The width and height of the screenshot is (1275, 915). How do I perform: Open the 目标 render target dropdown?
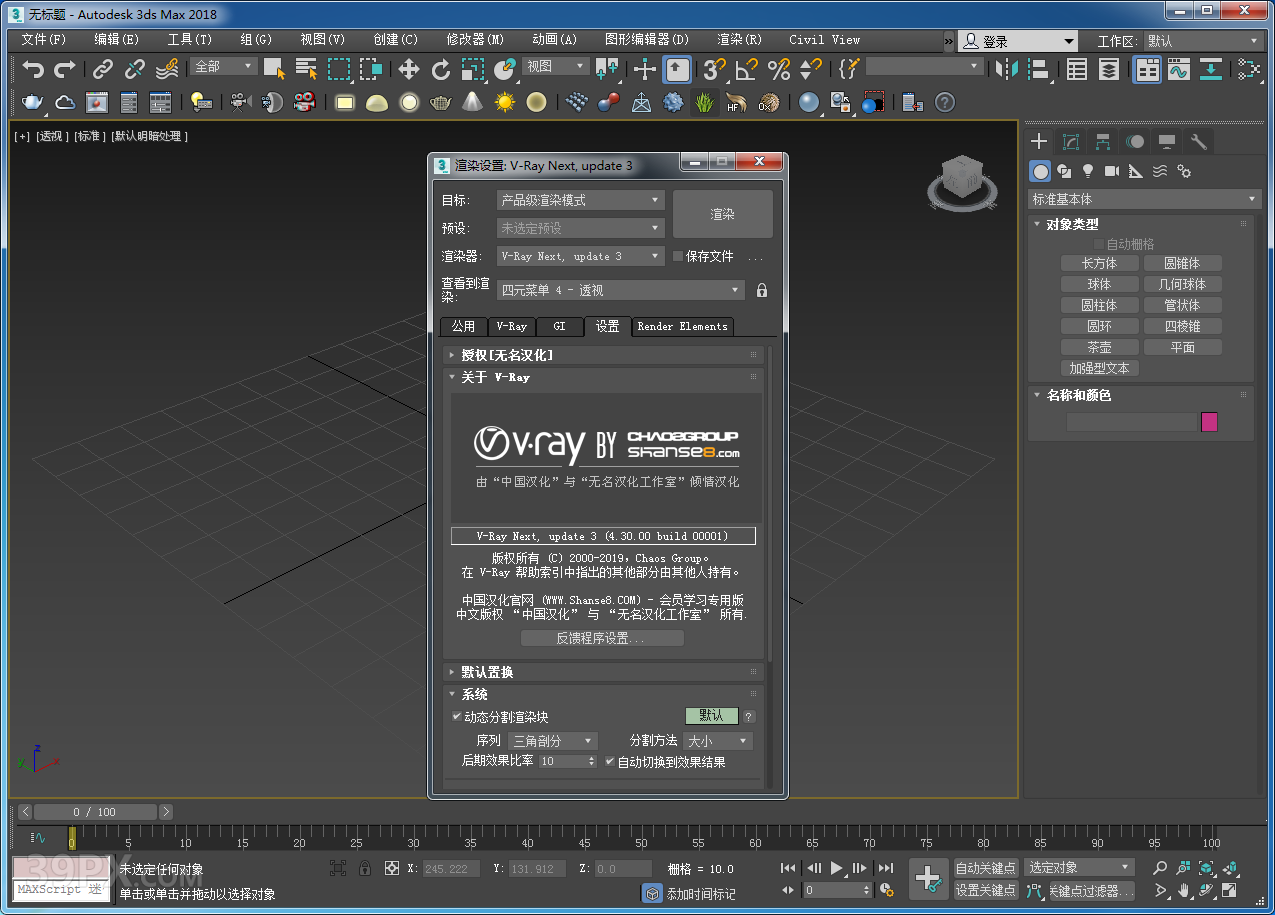(581, 200)
